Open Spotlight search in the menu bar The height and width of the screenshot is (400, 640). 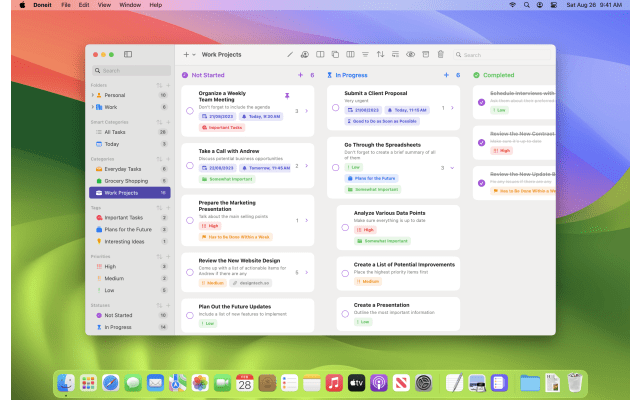527,5
